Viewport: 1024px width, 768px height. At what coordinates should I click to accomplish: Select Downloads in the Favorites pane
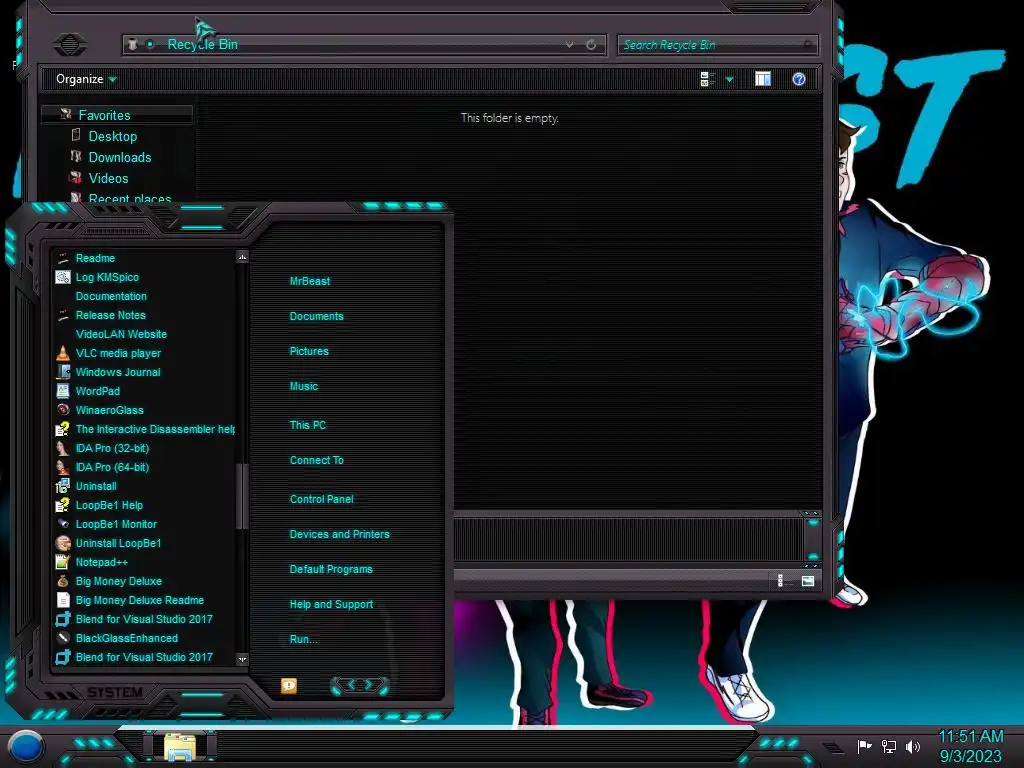[x=120, y=157]
